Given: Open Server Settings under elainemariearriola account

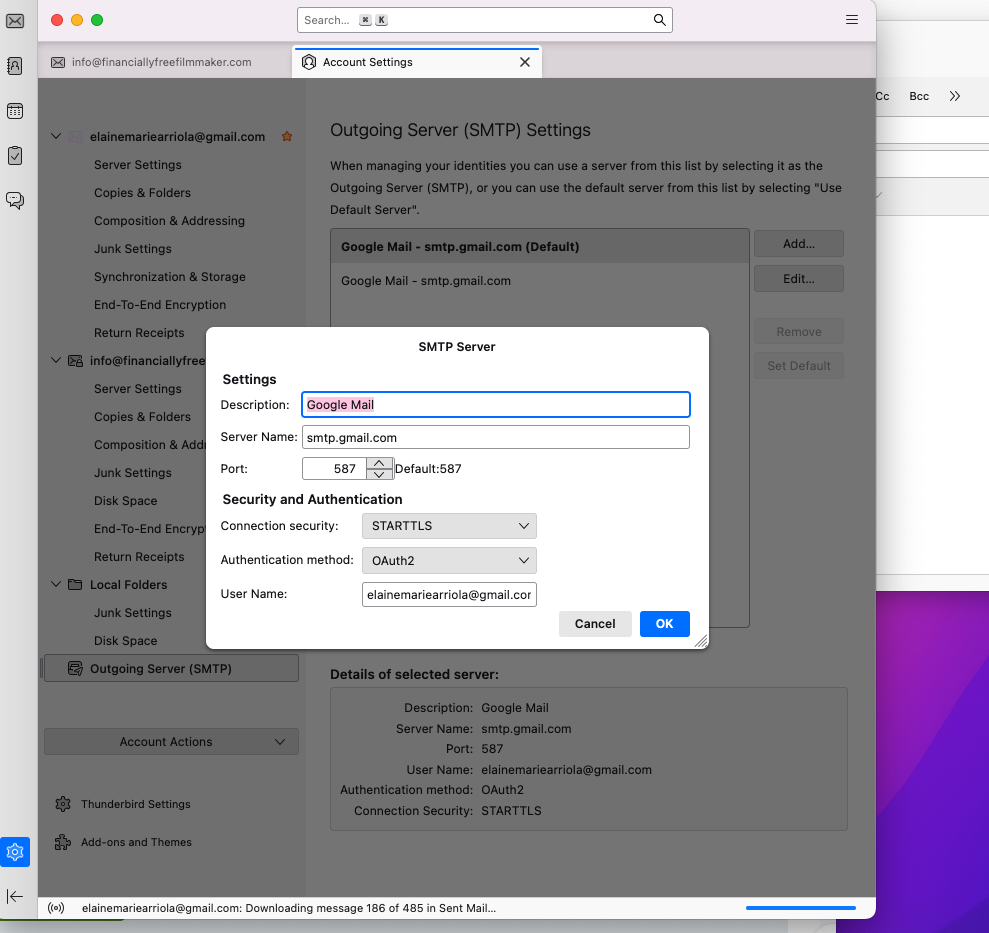Looking at the screenshot, I should 138,165.
